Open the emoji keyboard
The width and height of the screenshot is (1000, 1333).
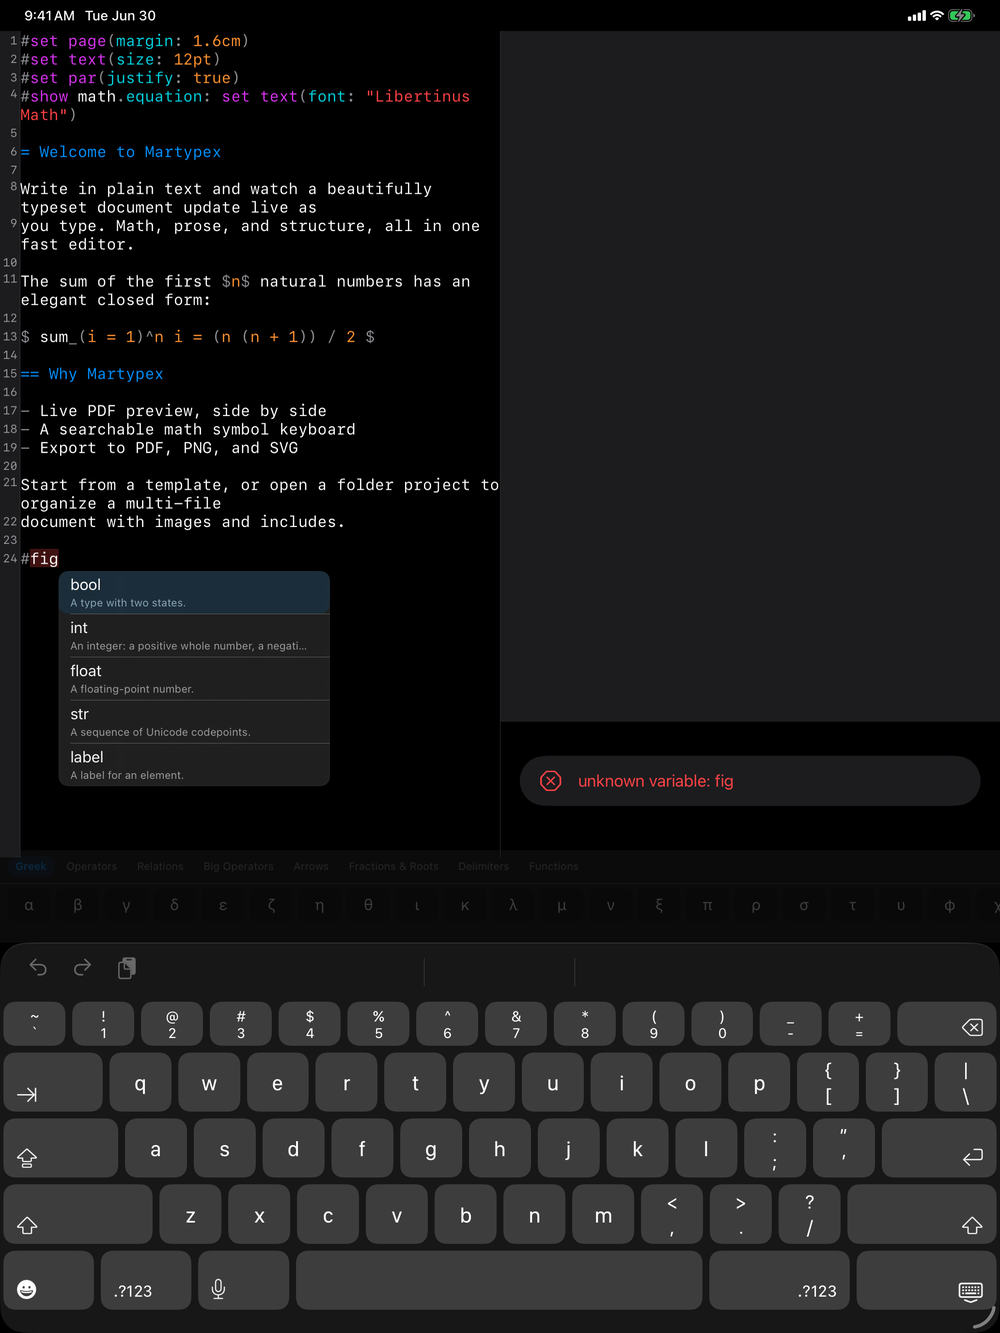coord(49,1281)
